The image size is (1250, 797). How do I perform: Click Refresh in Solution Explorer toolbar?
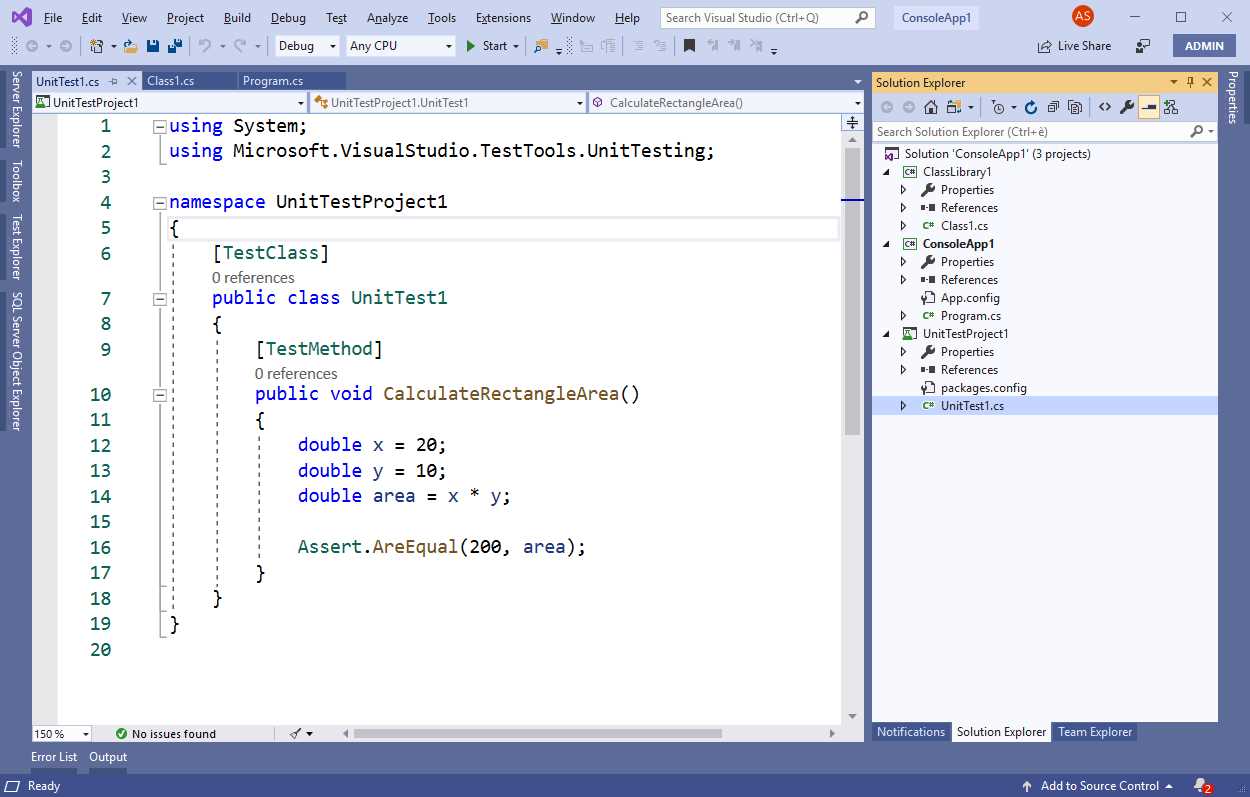(1031, 107)
